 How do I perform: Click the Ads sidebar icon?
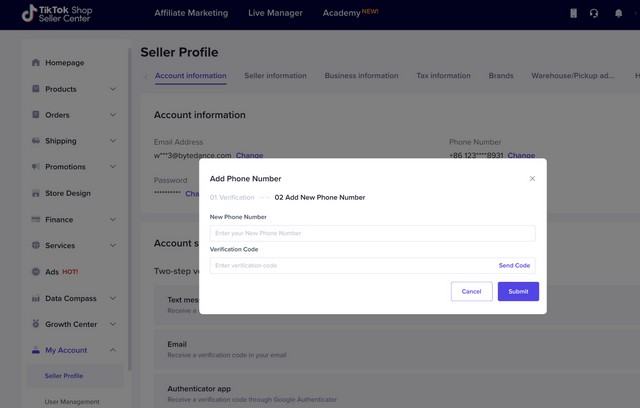point(36,271)
